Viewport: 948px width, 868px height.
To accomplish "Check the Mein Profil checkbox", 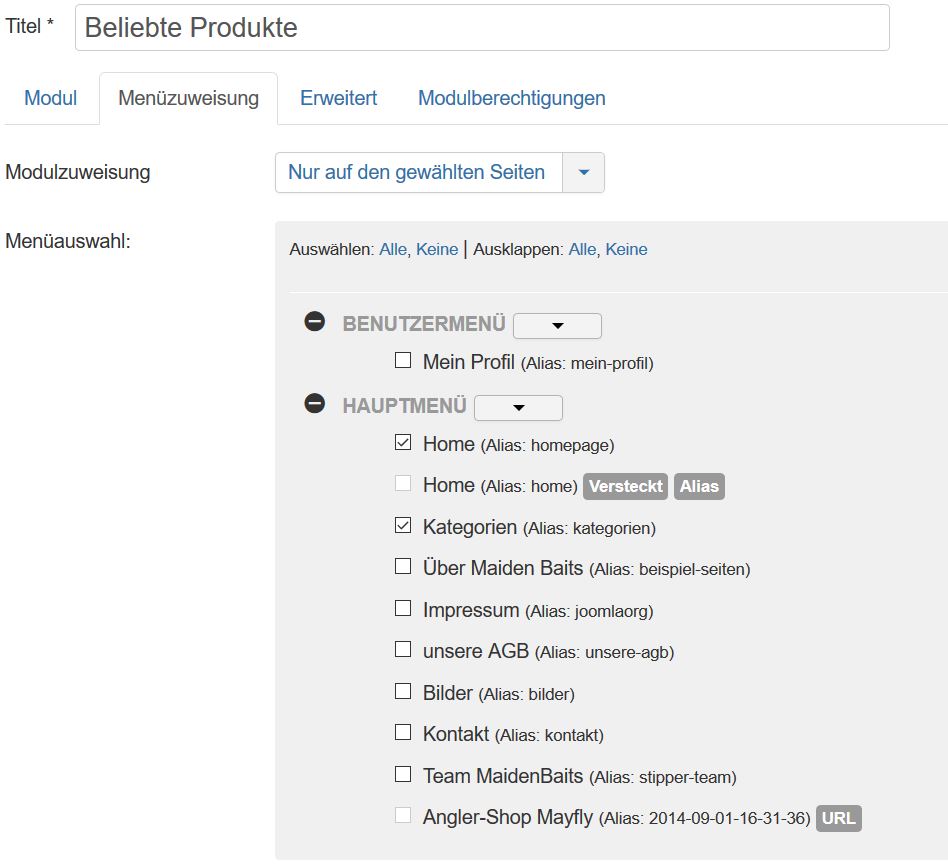I will [x=403, y=361].
